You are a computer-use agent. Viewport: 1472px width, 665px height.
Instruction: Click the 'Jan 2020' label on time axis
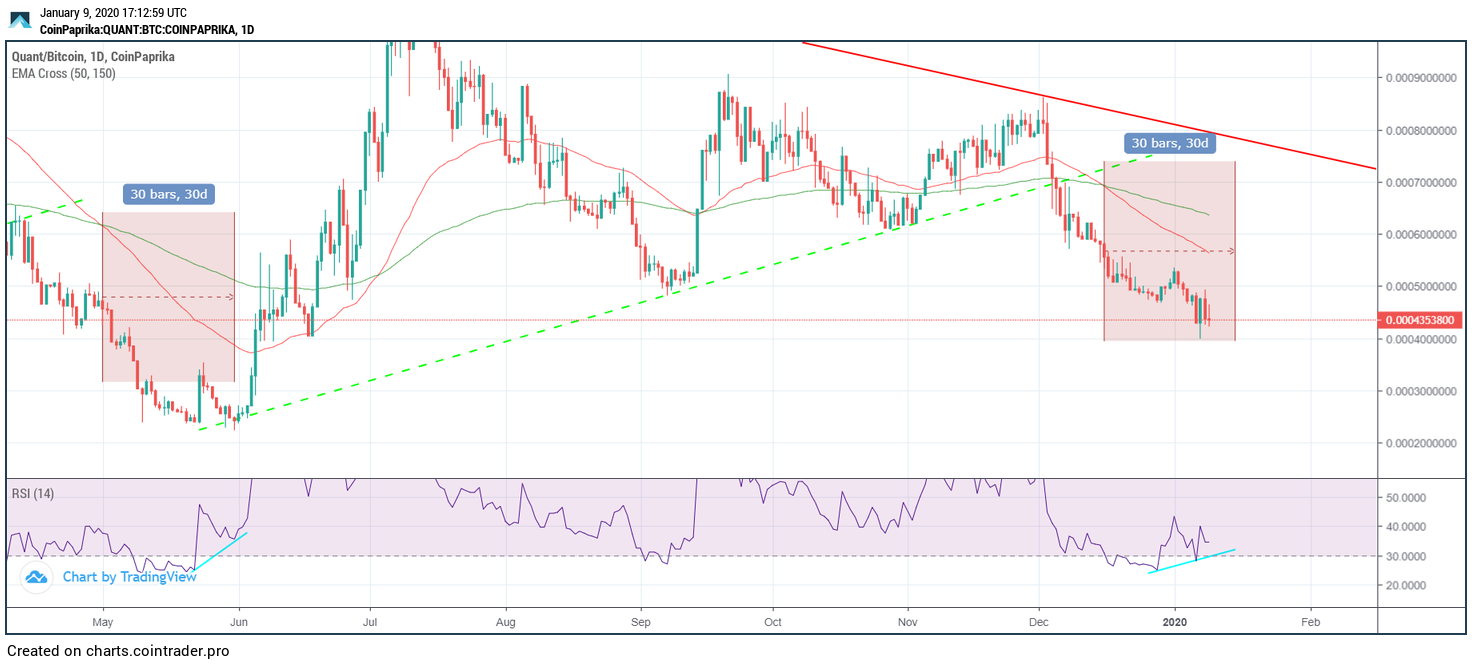[x=1176, y=621]
